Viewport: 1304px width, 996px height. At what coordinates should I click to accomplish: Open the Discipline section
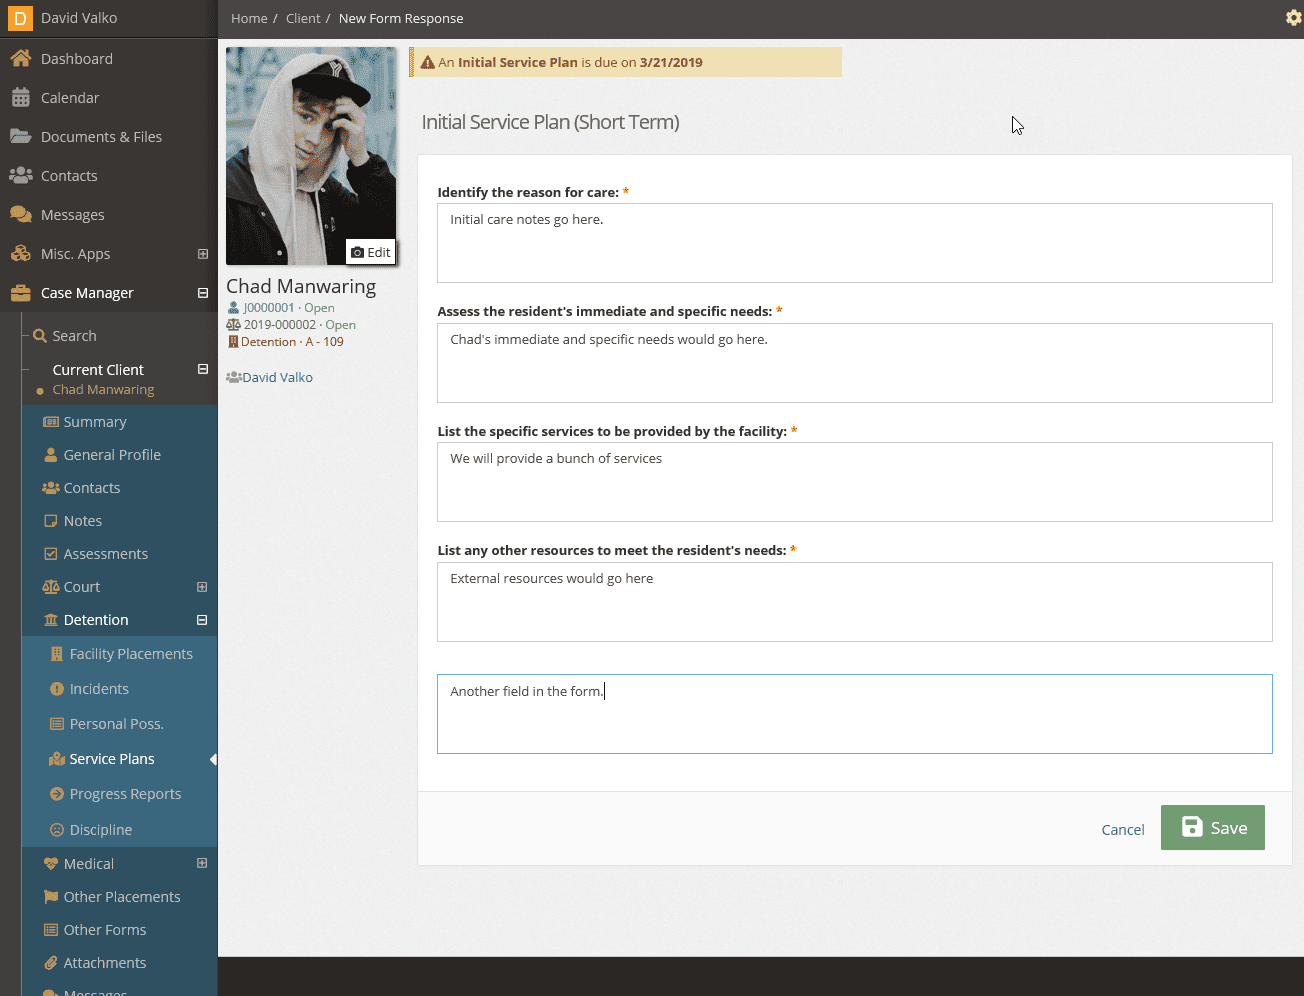[103, 829]
